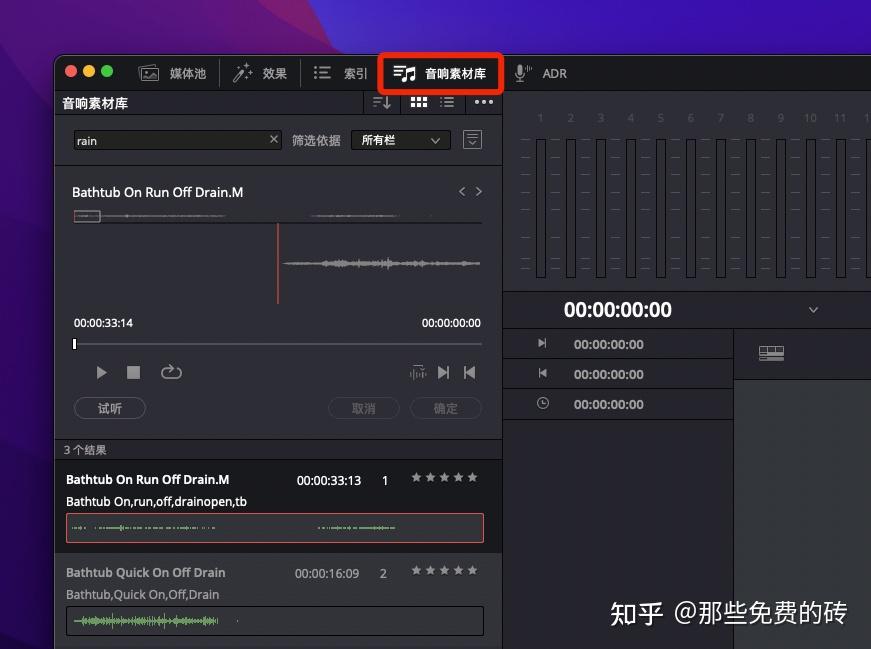Clear the rain search field with X

pos(273,139)
